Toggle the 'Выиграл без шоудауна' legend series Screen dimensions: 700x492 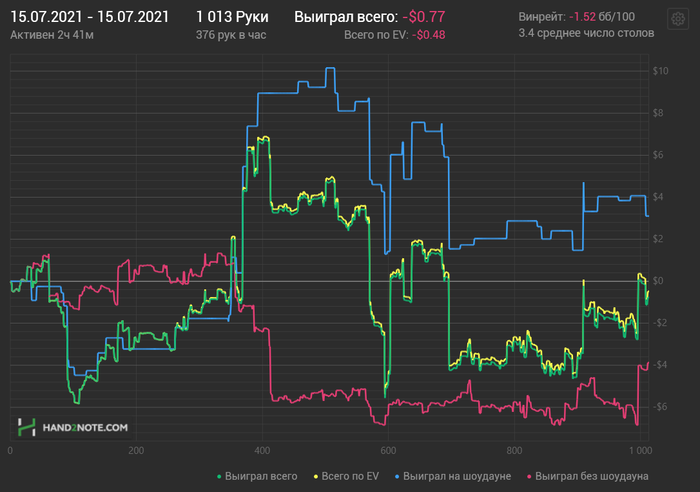point(588,476)
